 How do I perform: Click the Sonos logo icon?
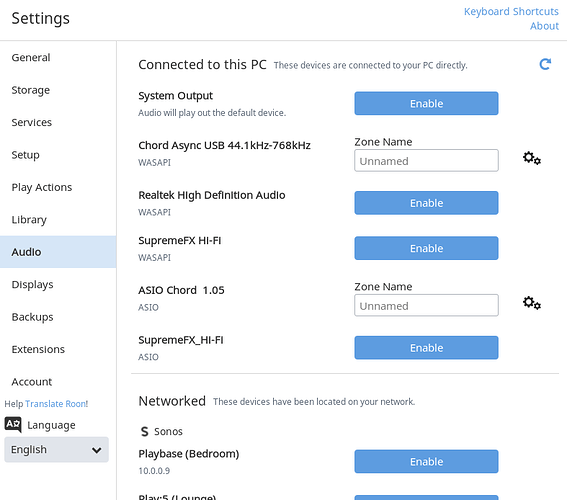[x=145, y=431]
